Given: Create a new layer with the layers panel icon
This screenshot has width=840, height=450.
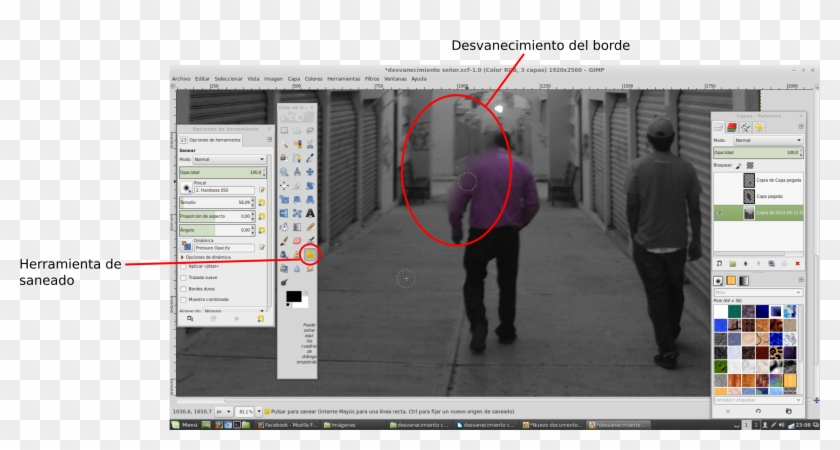Looking at the screenshot, I should click(x=719, y=264).
